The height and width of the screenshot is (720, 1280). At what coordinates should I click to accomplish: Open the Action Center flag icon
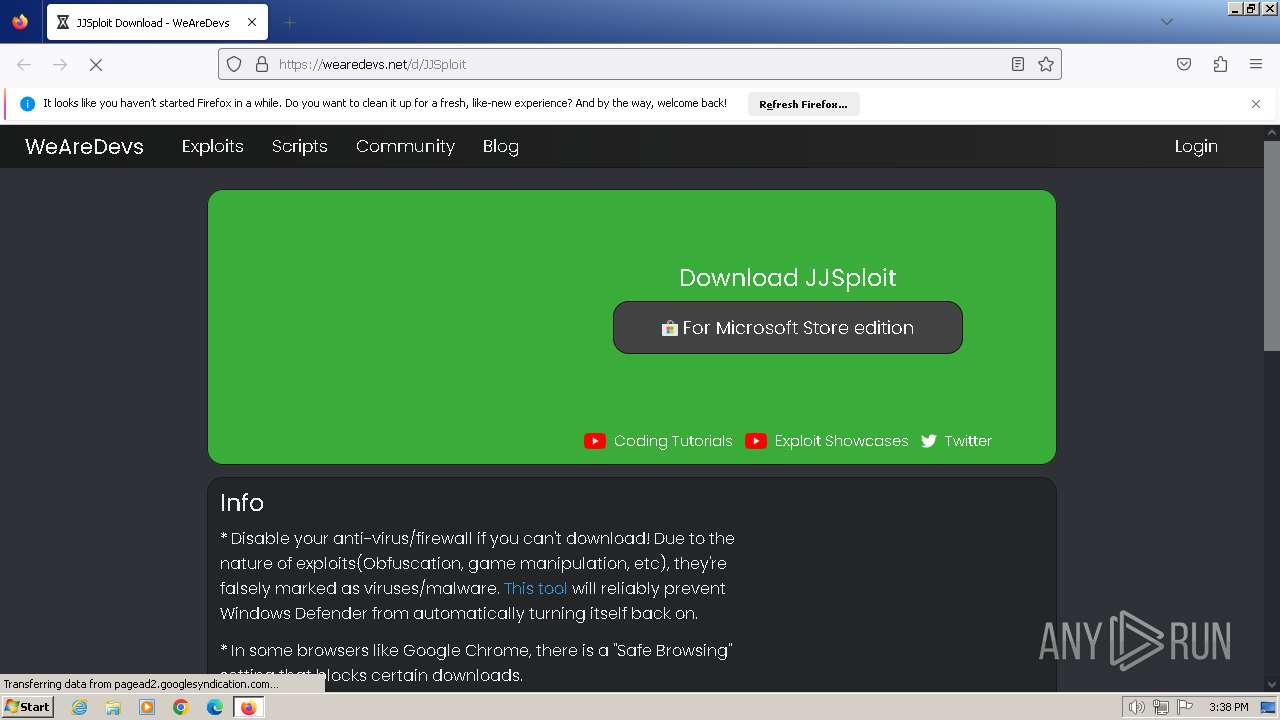coord(1185,707)
